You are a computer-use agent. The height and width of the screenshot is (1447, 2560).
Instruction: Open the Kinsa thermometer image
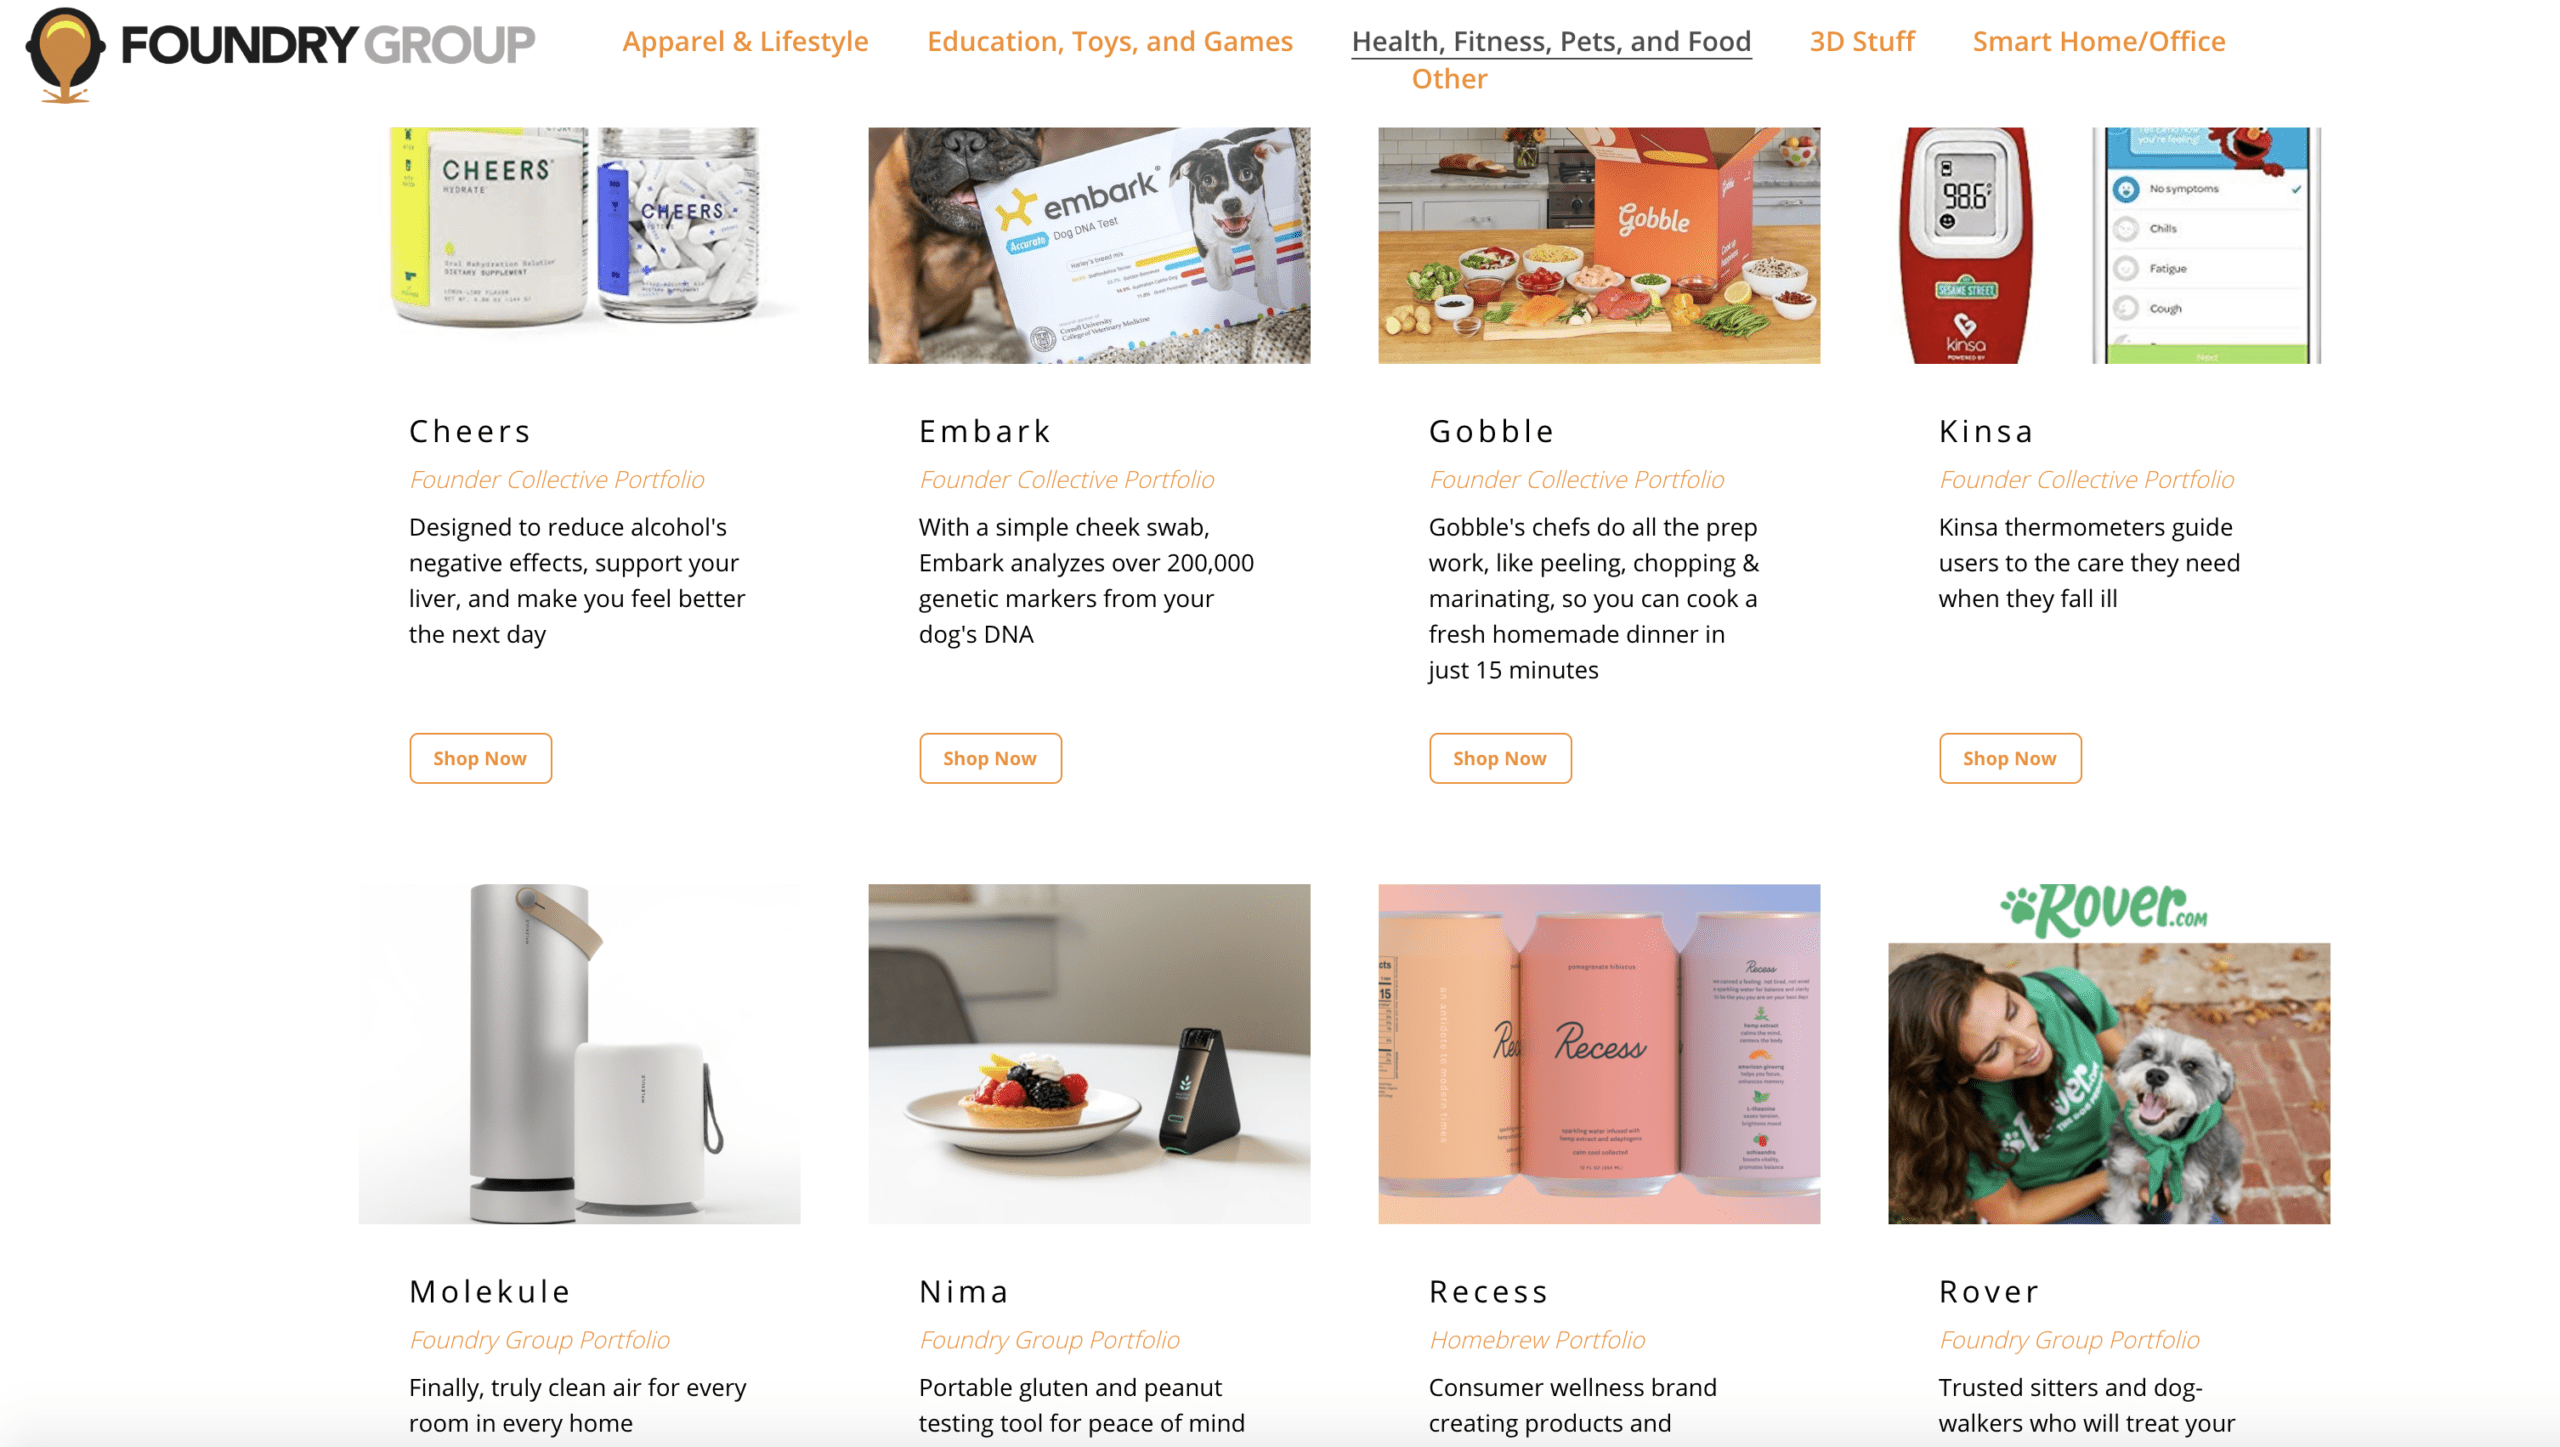(2109, 245)
